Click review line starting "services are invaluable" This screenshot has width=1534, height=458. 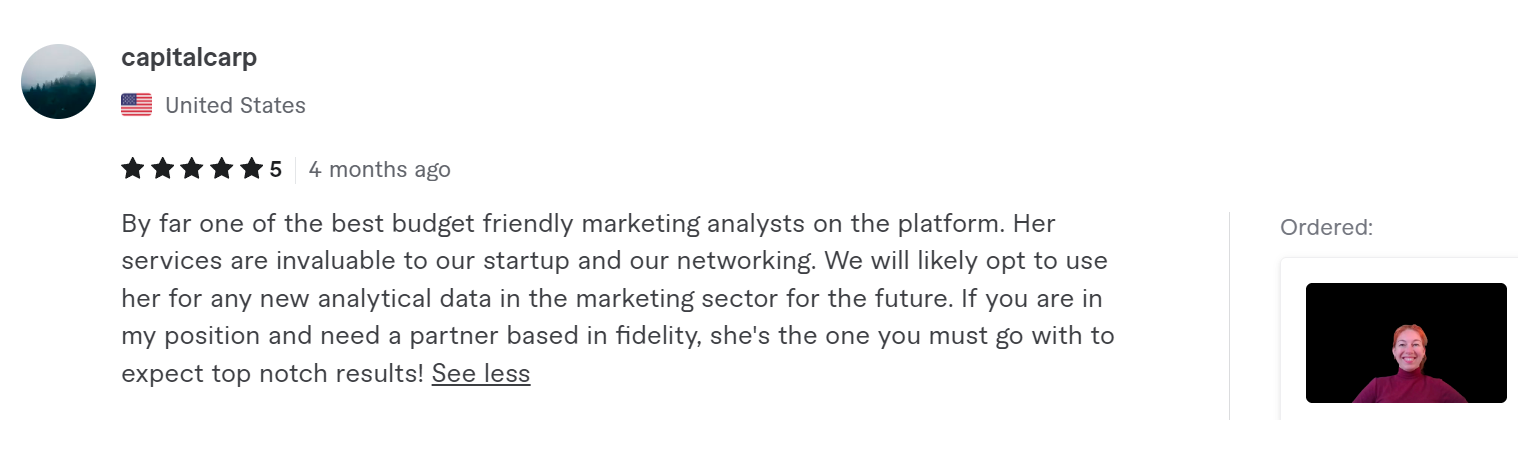614,261
